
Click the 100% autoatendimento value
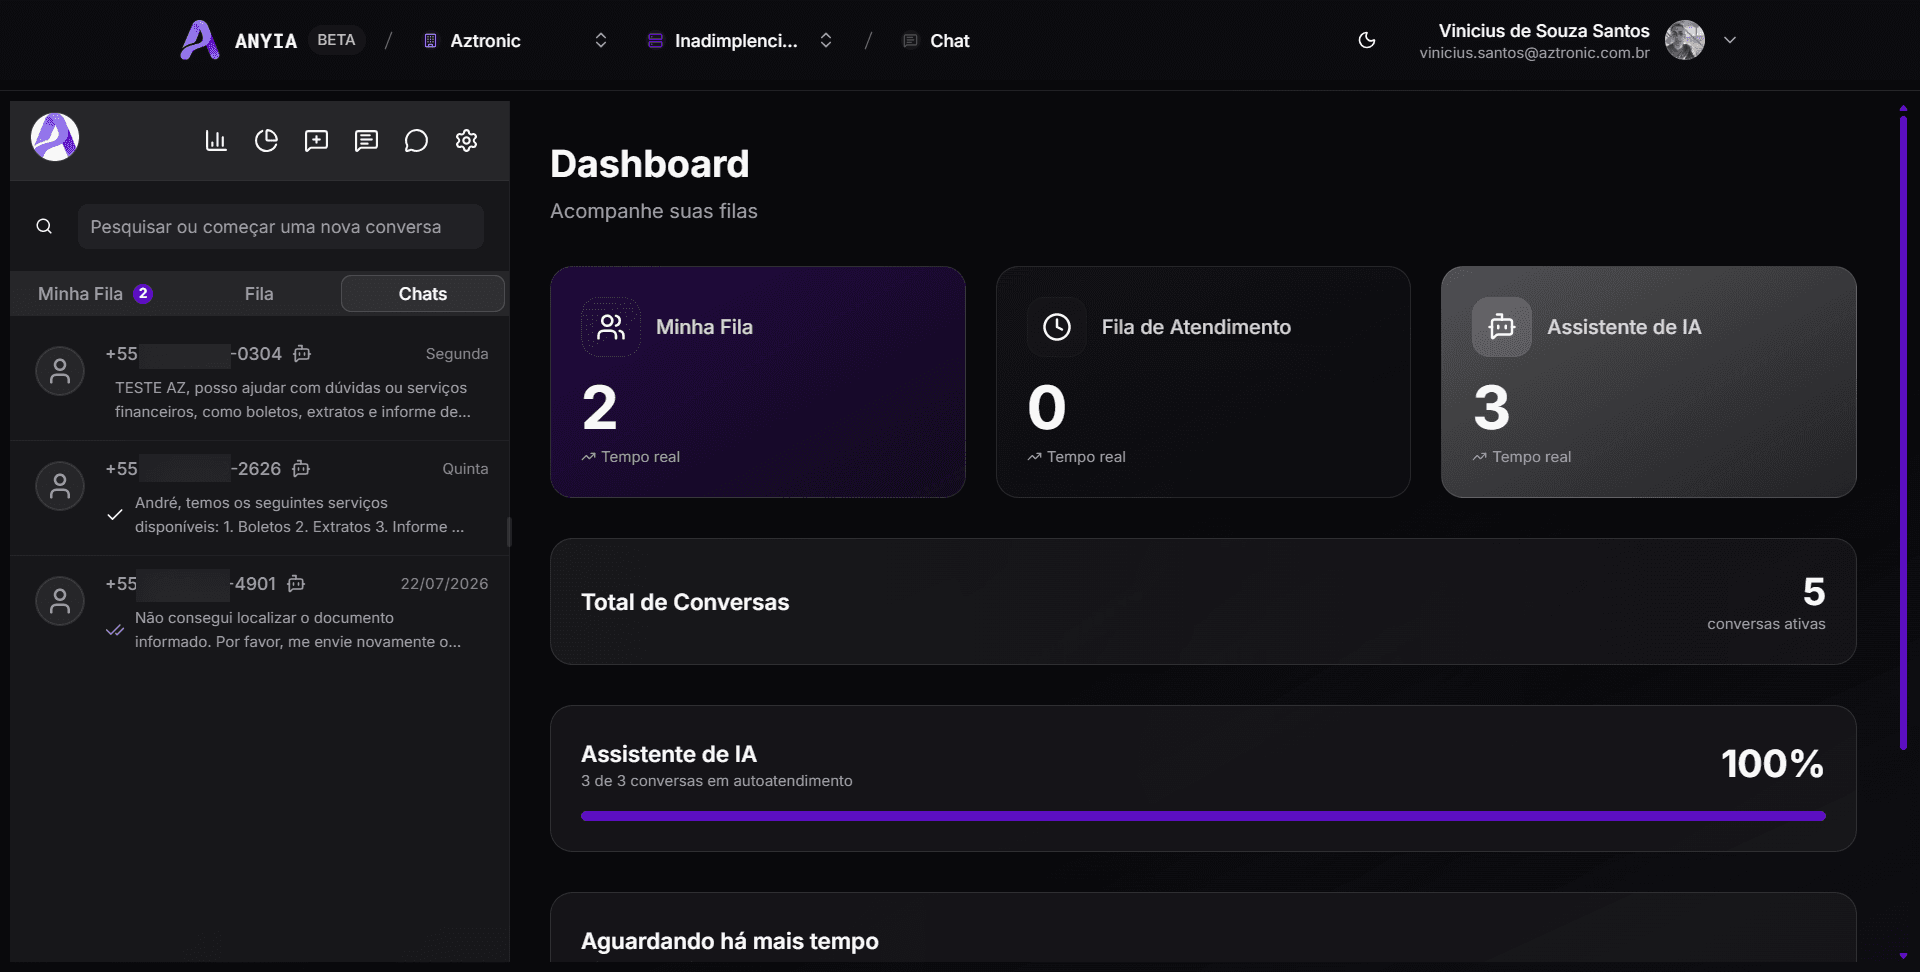[1772, 764]
